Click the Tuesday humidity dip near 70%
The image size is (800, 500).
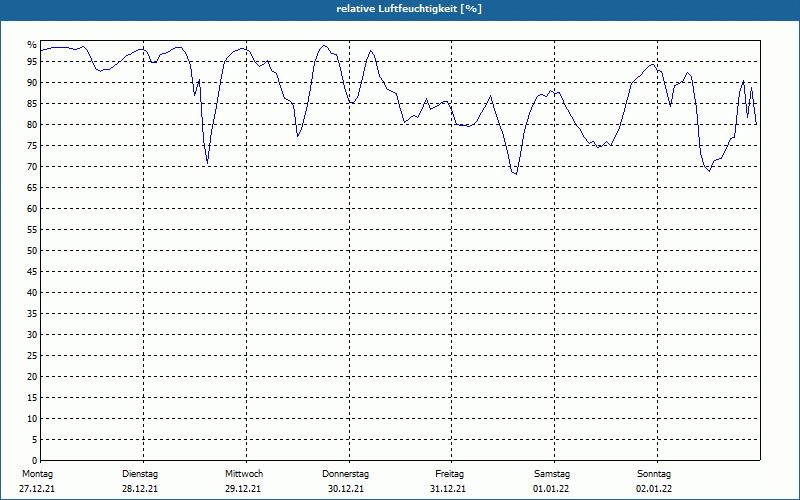pos(207,163)
